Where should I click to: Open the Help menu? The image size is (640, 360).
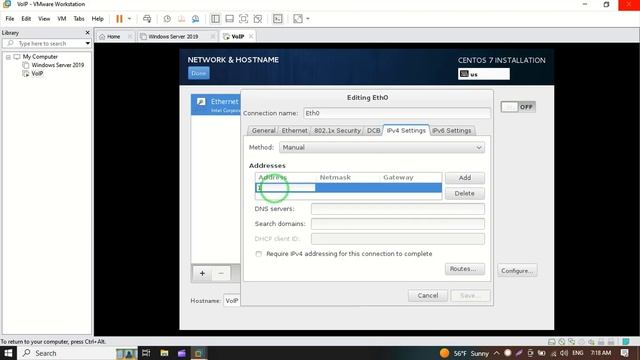[x=98, y=19]
